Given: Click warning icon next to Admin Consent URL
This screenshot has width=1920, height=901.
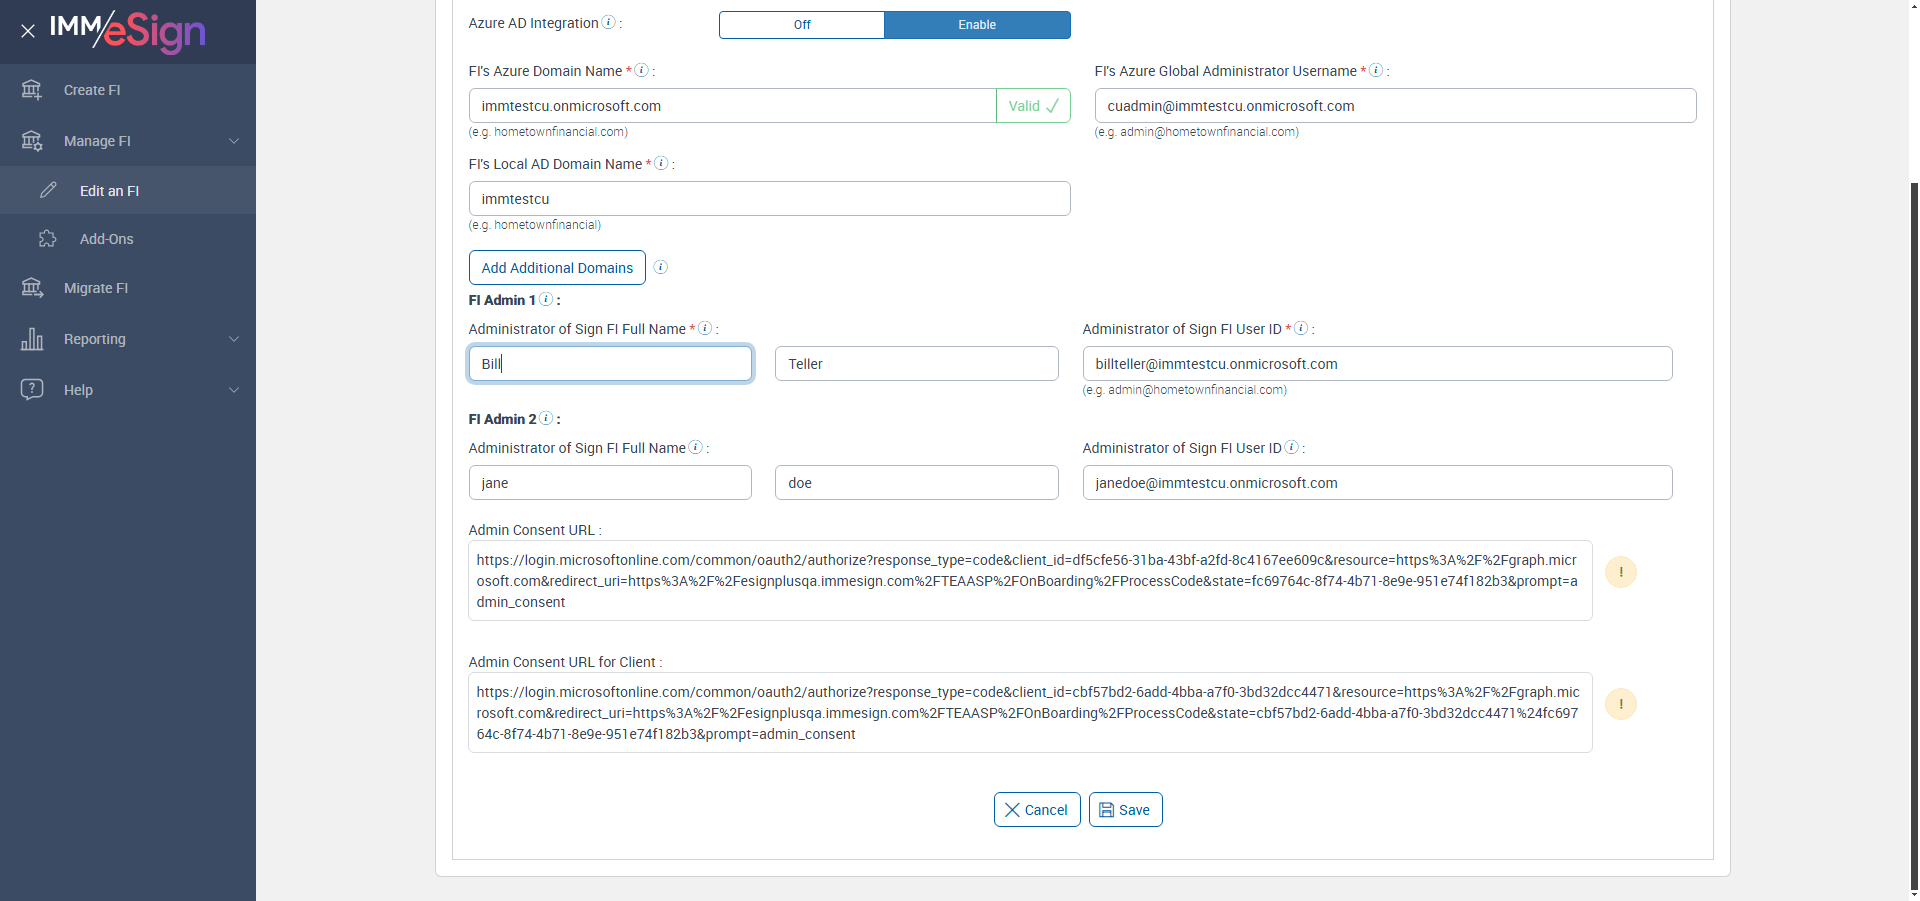Looking at the screenshot, I should (1620, 572).
